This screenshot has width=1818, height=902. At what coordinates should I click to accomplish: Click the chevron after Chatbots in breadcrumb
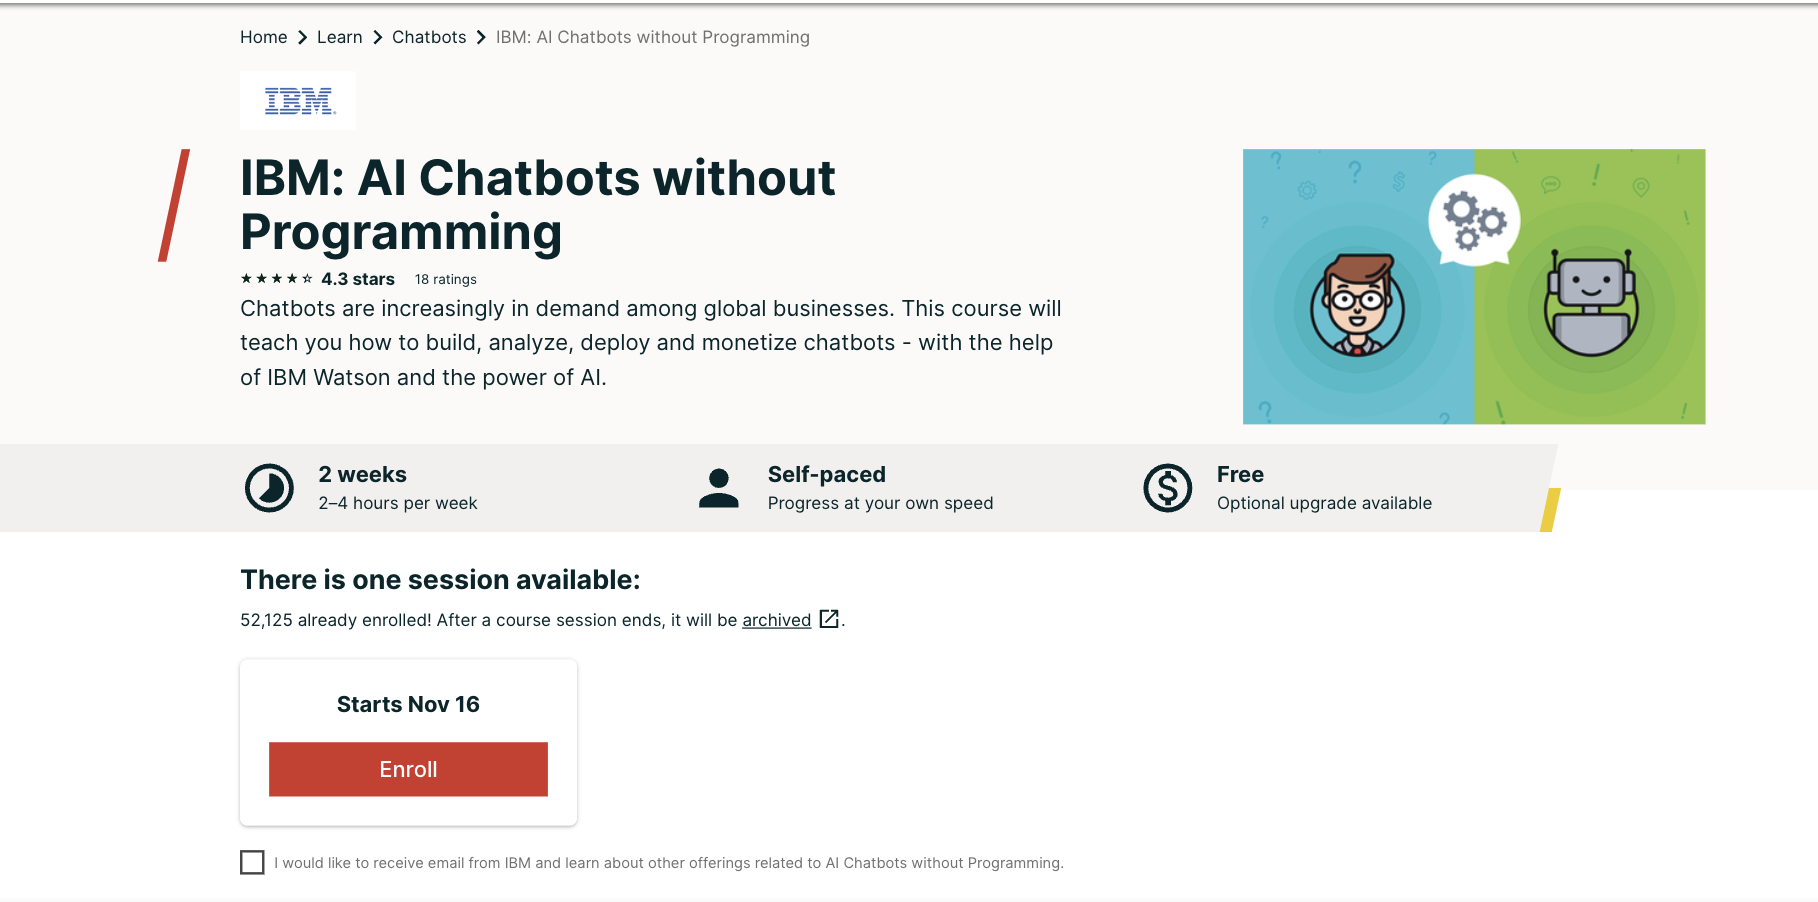point(480,37)
